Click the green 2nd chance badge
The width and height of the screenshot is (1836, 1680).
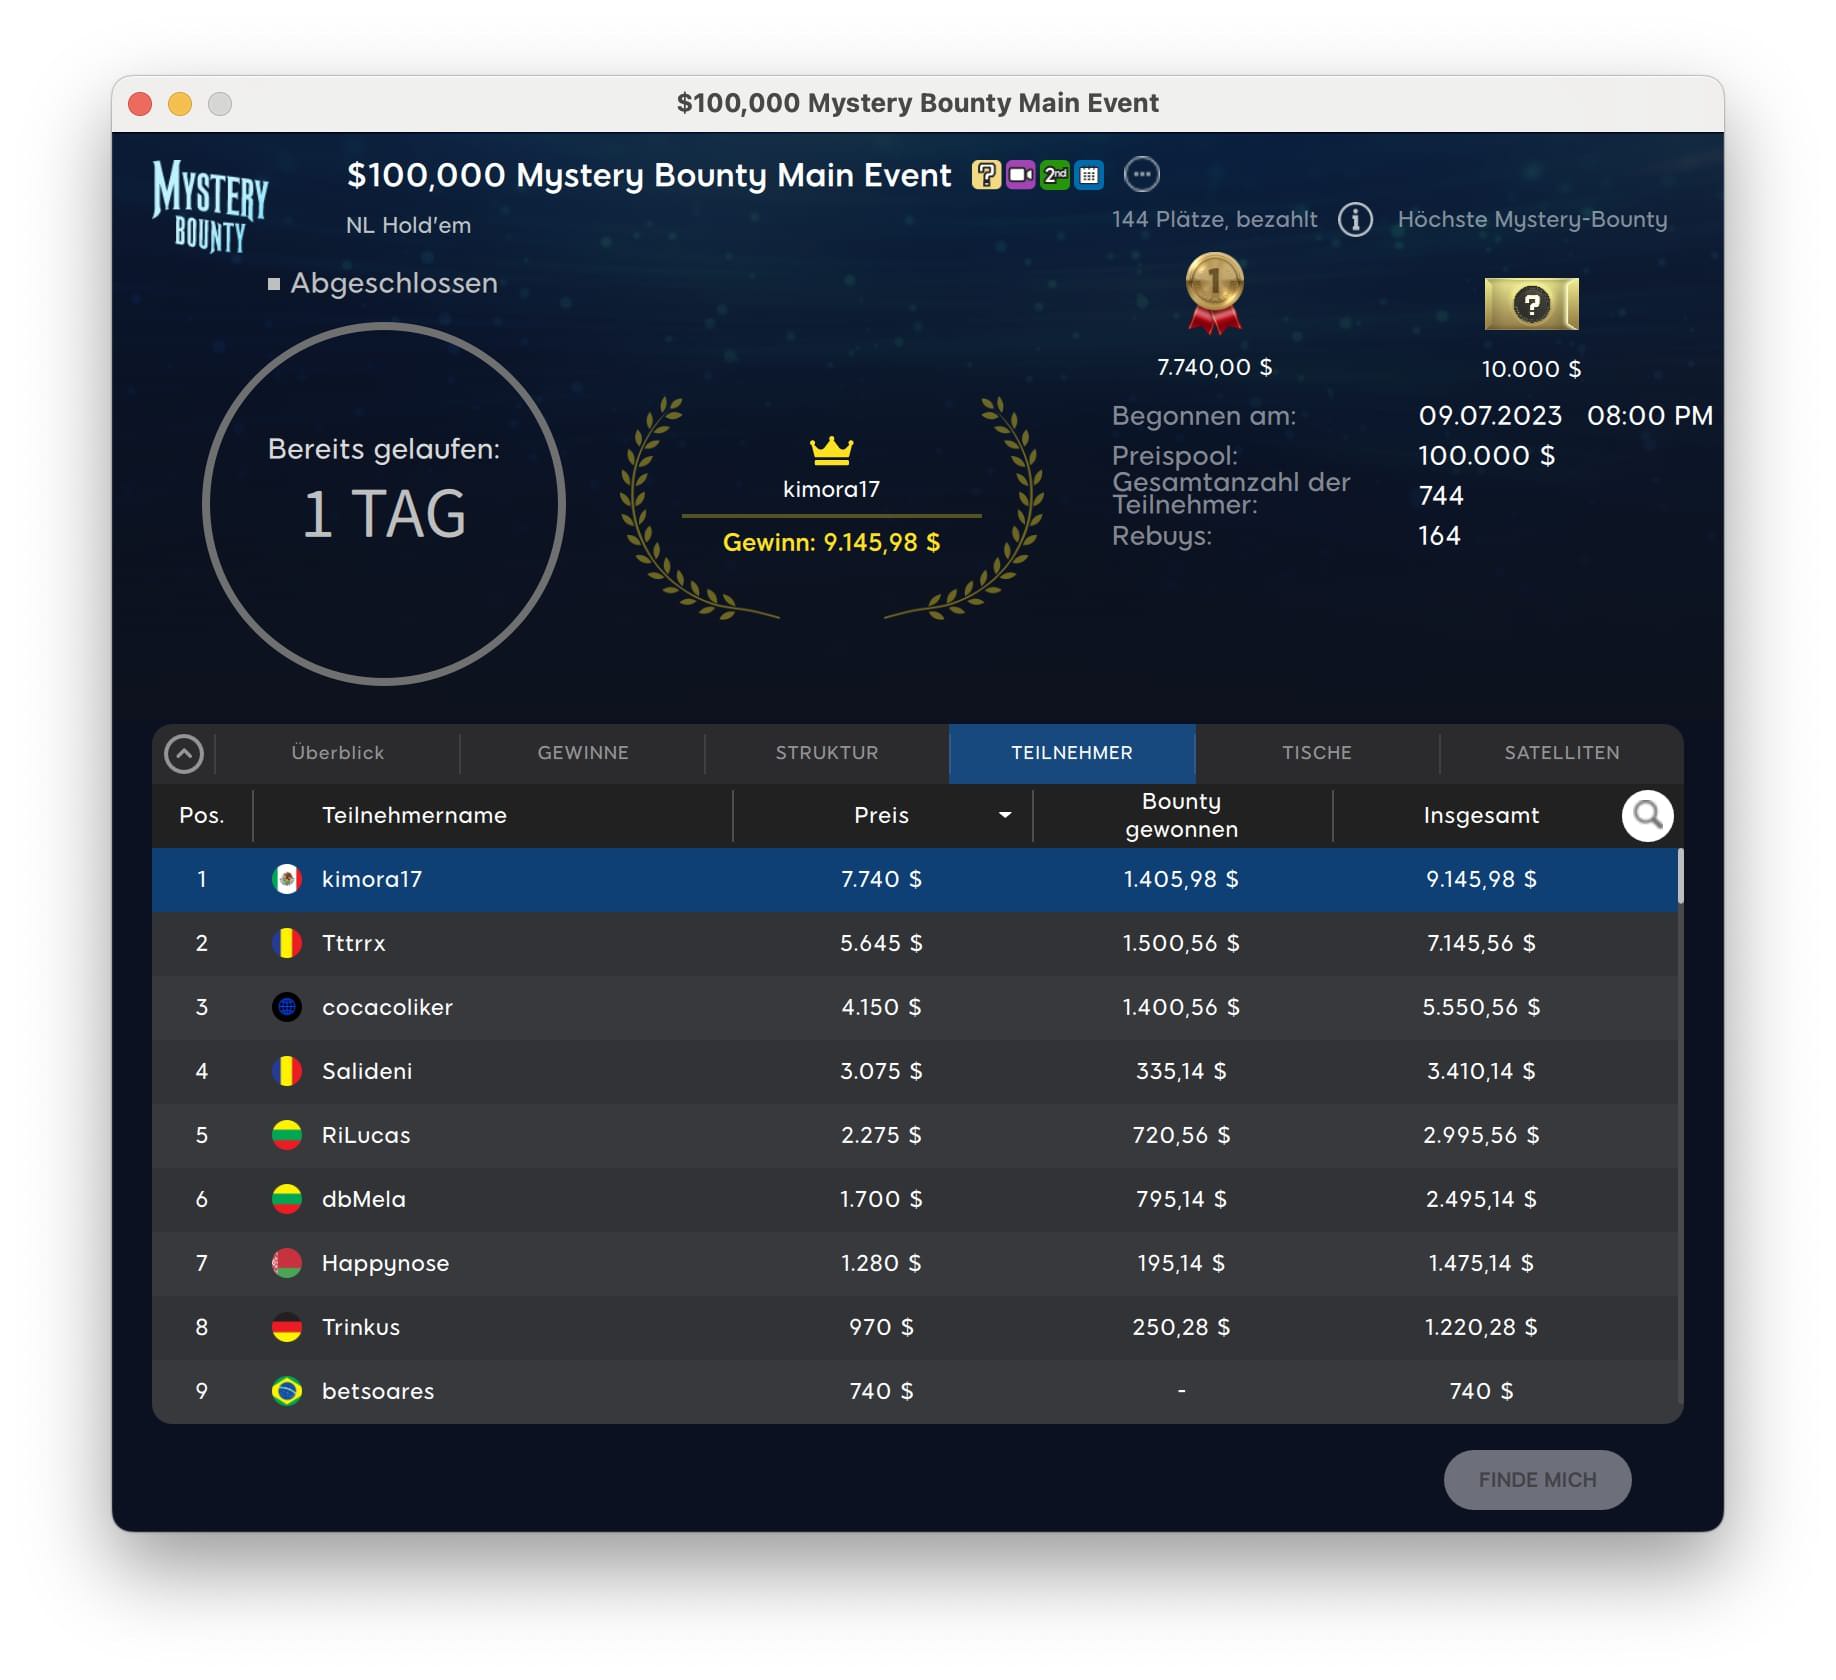point(1055,175)
